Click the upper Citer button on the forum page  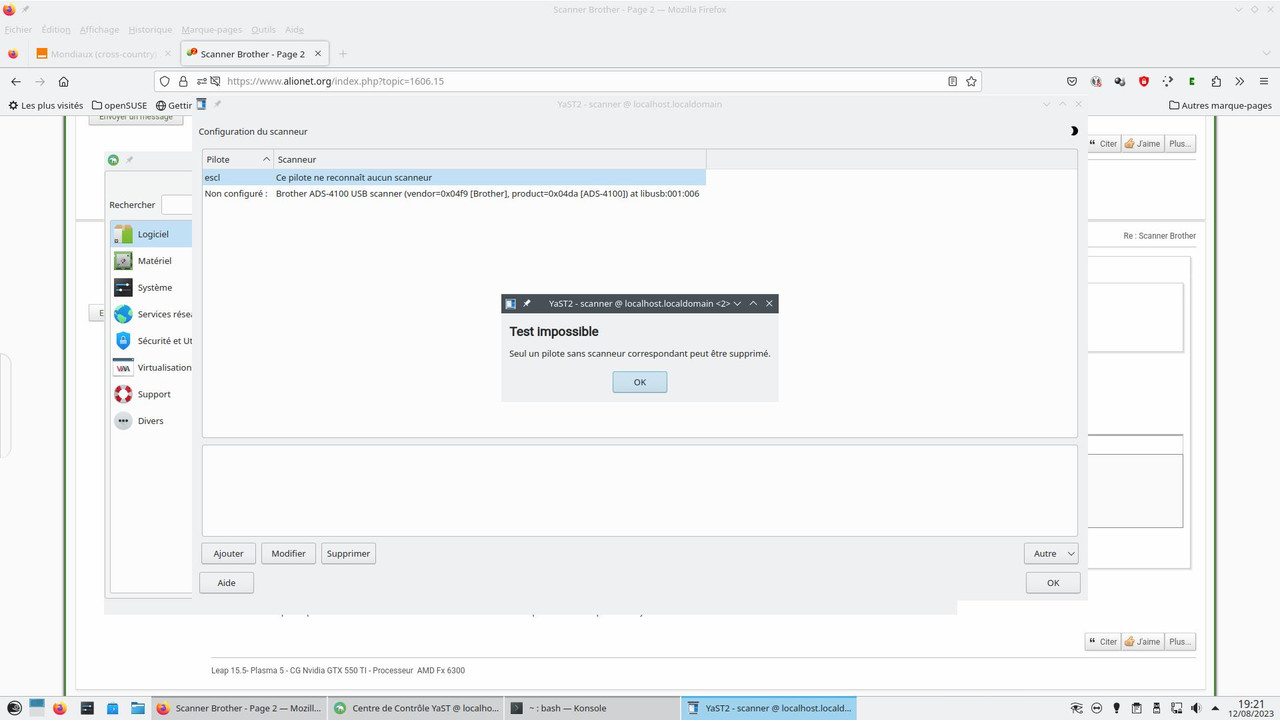tap(1103, 143)
